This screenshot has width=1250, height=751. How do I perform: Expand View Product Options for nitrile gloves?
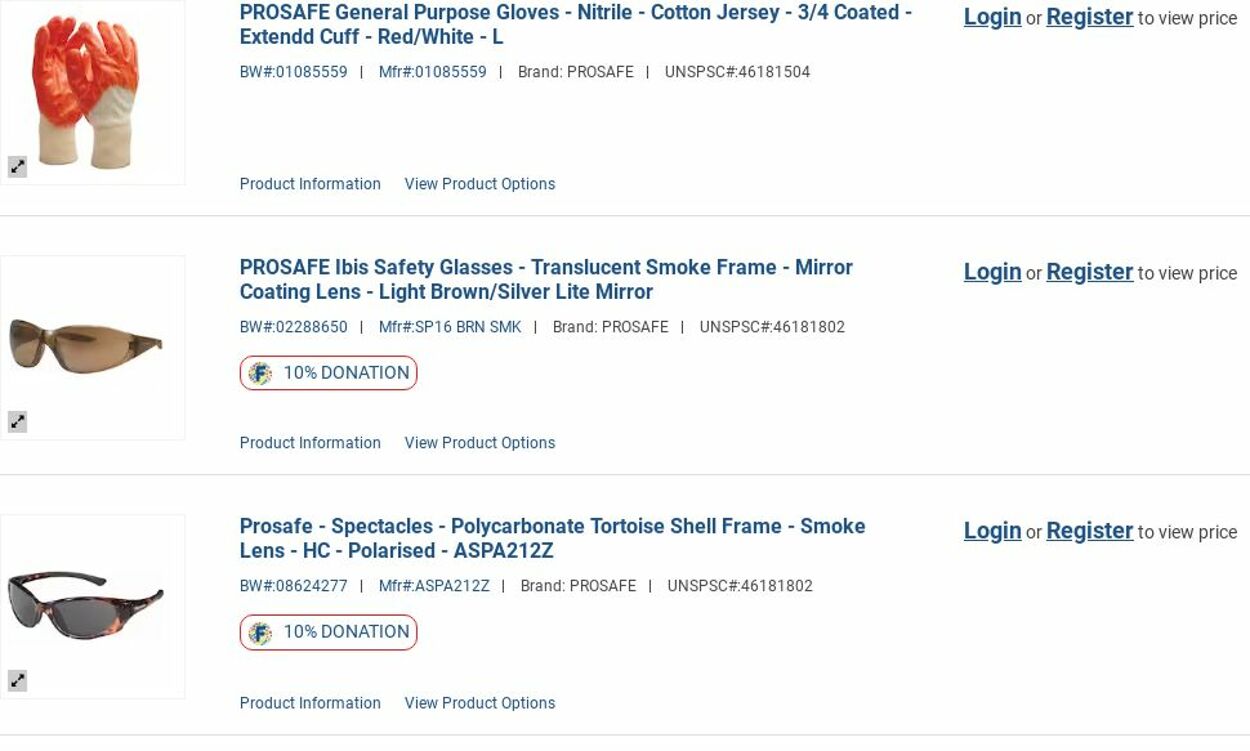click(479, 184)
